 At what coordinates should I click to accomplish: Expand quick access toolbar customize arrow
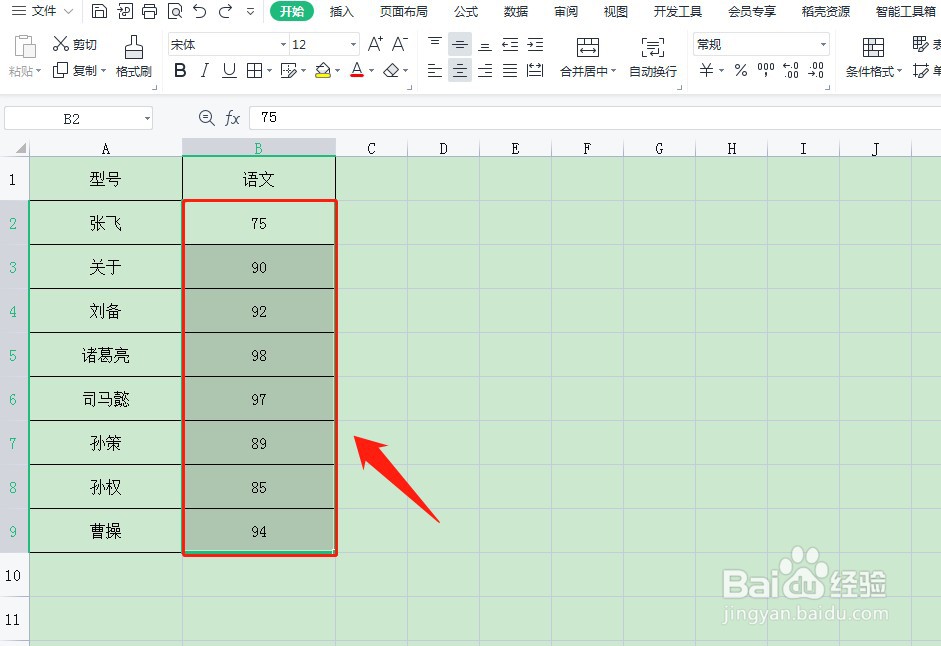point(250,11)
